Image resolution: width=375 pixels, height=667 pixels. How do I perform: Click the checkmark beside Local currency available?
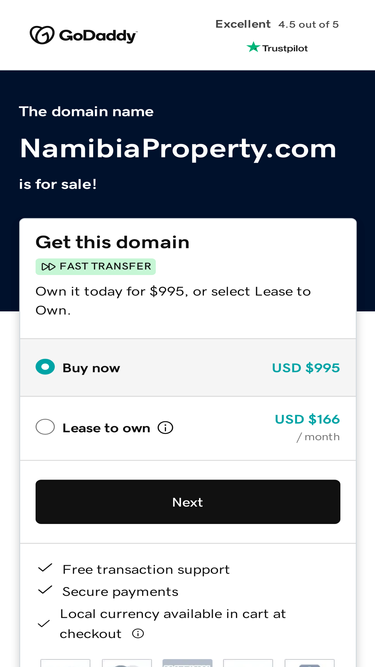44,624
